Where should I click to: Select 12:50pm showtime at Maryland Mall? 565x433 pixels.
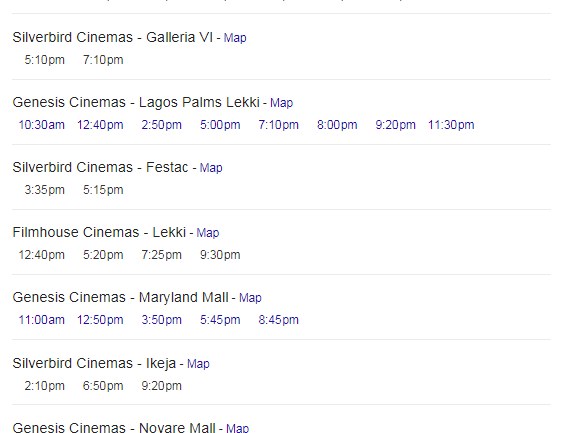coord(100,320)
